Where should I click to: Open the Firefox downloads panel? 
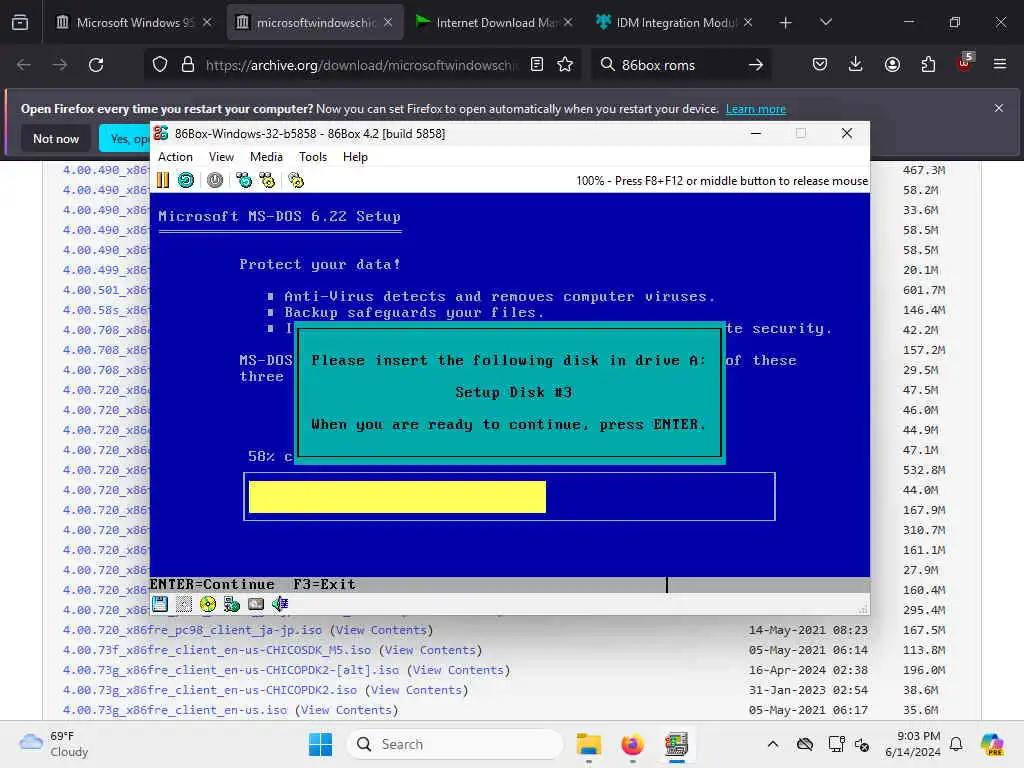pos(856,65)
